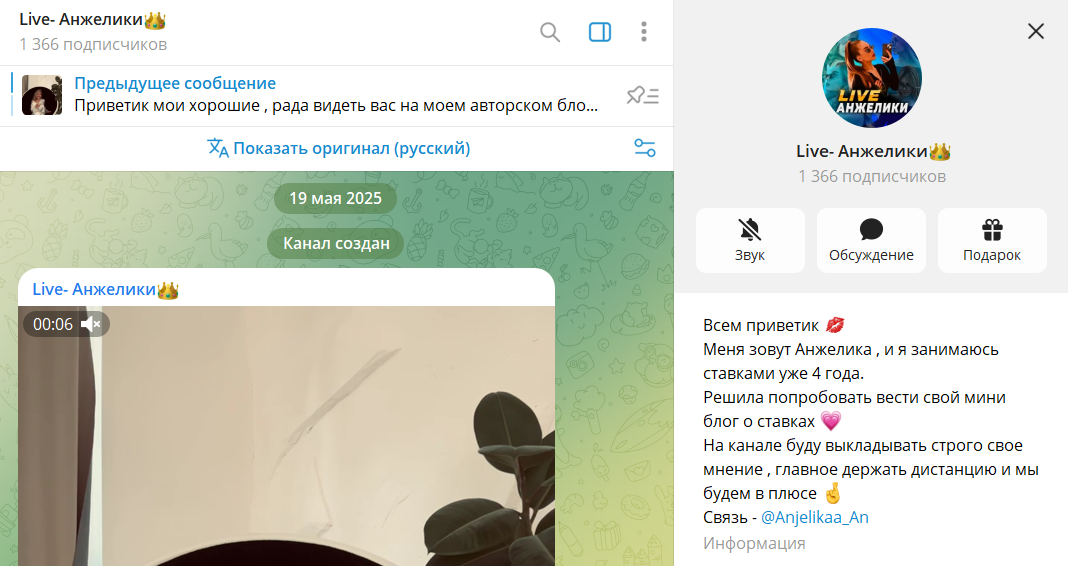The height and width of the screenshot is (566, 1068).
Task: Click the translate icon in translation bar
Action: click(x=217, y=148)
